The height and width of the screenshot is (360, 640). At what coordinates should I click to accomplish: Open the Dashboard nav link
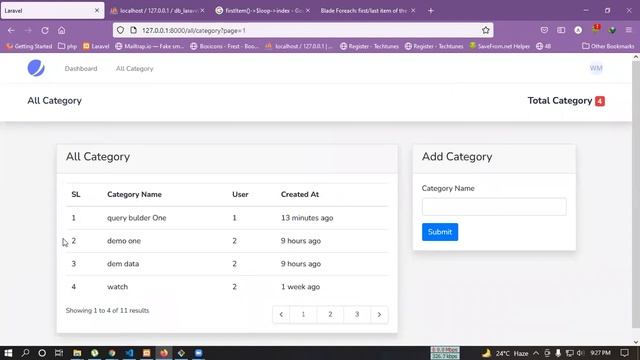click(81, 69)
